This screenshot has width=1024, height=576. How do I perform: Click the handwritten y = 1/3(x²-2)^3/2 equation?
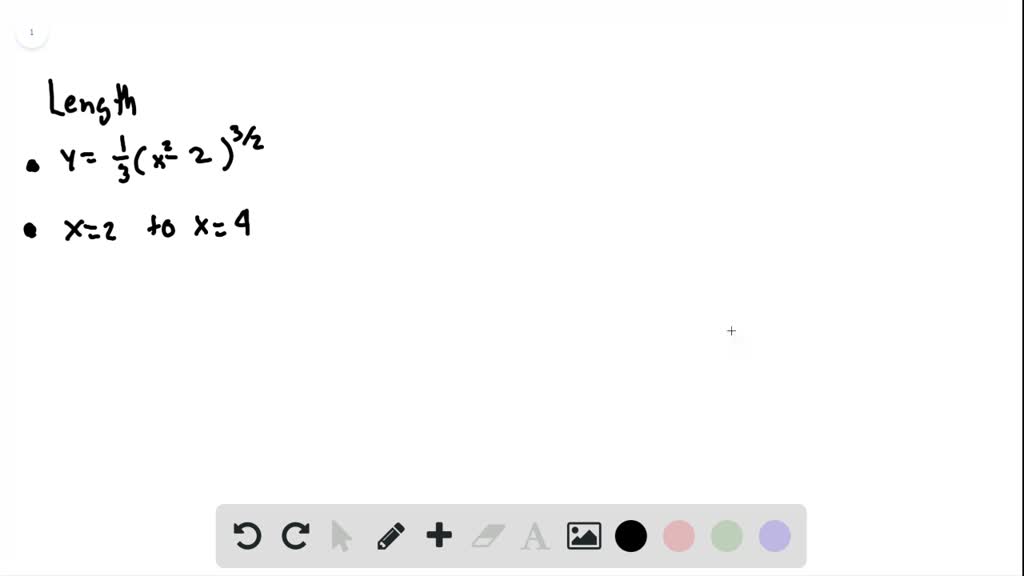[x=162, y=155]
